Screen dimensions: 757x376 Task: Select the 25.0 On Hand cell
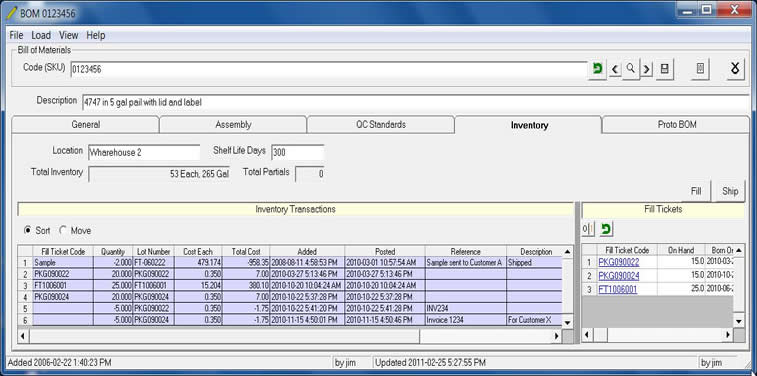click(x=681, y=290)
